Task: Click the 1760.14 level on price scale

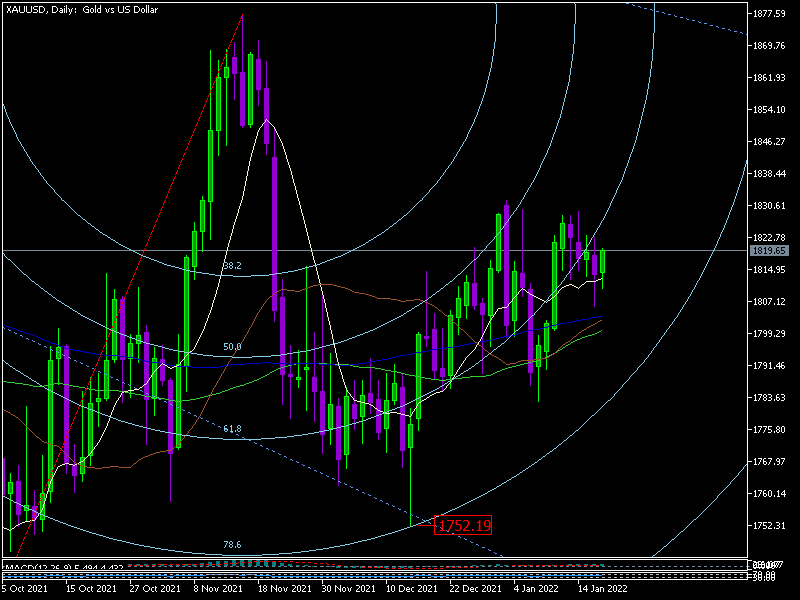Action: tap(772, 494)
